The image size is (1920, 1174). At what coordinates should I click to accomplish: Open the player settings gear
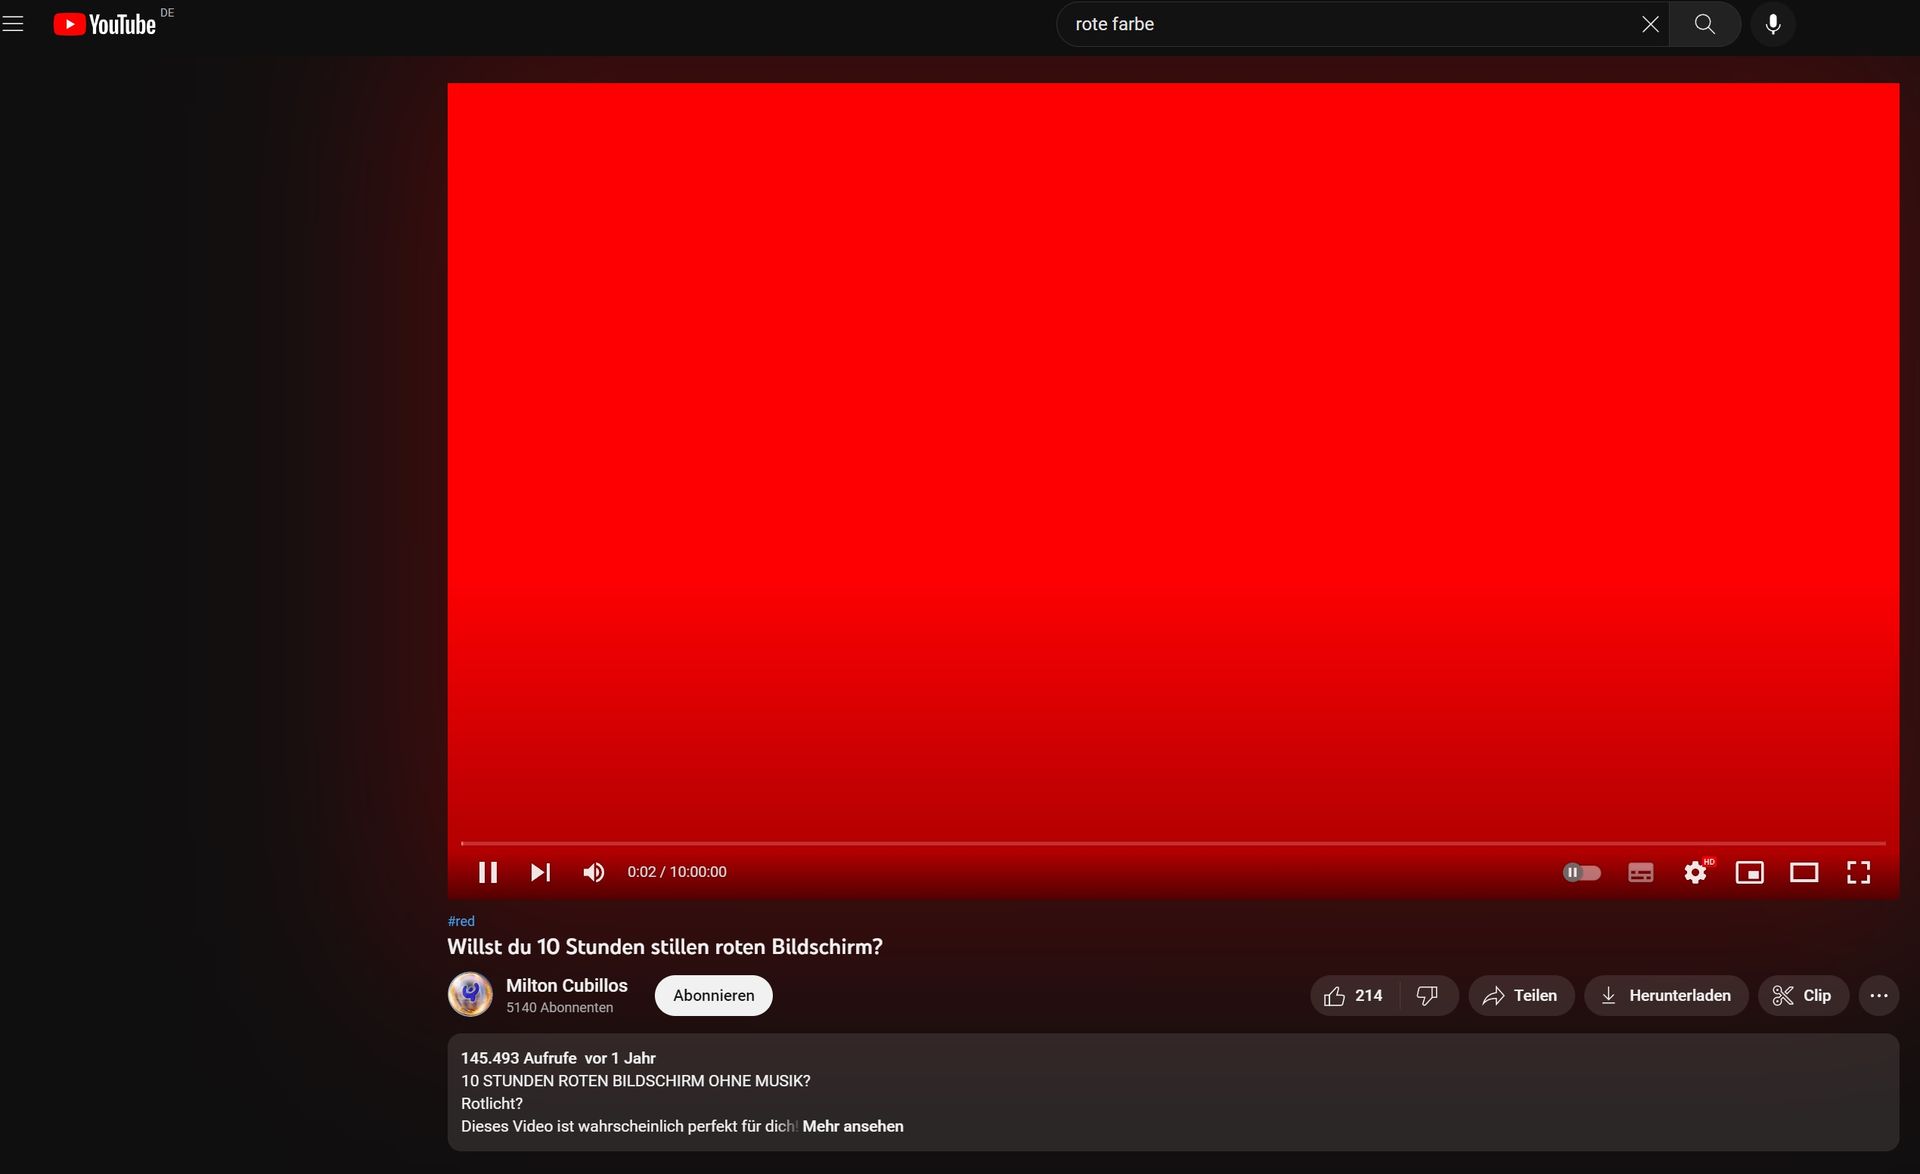pyautogui.click(x=1695, y=872)
